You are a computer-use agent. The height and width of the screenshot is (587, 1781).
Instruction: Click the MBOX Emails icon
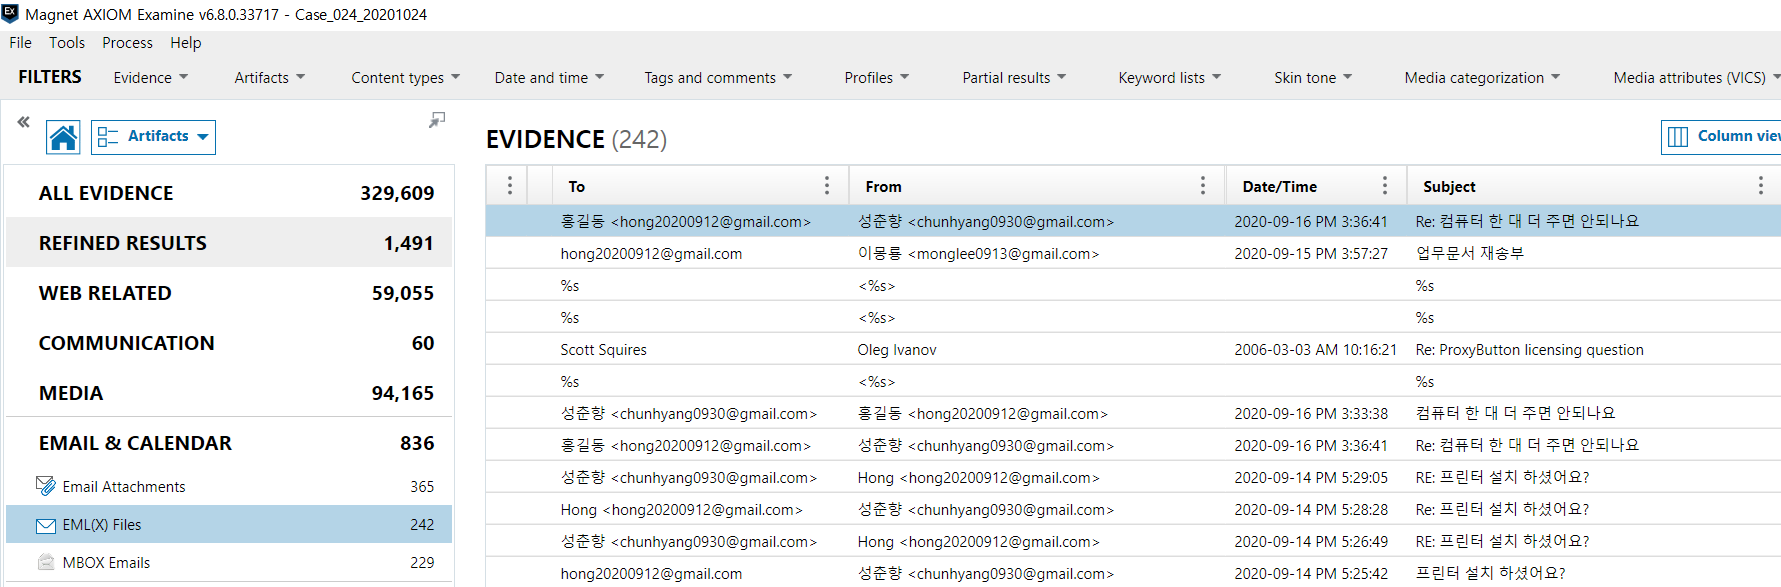pyautogui.click(x=46, y=563)
